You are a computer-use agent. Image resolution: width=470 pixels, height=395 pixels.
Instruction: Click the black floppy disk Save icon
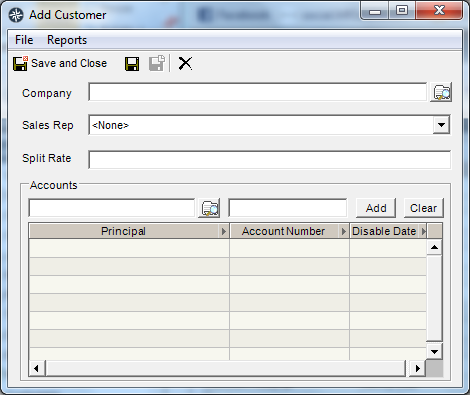tap(132, 63)
